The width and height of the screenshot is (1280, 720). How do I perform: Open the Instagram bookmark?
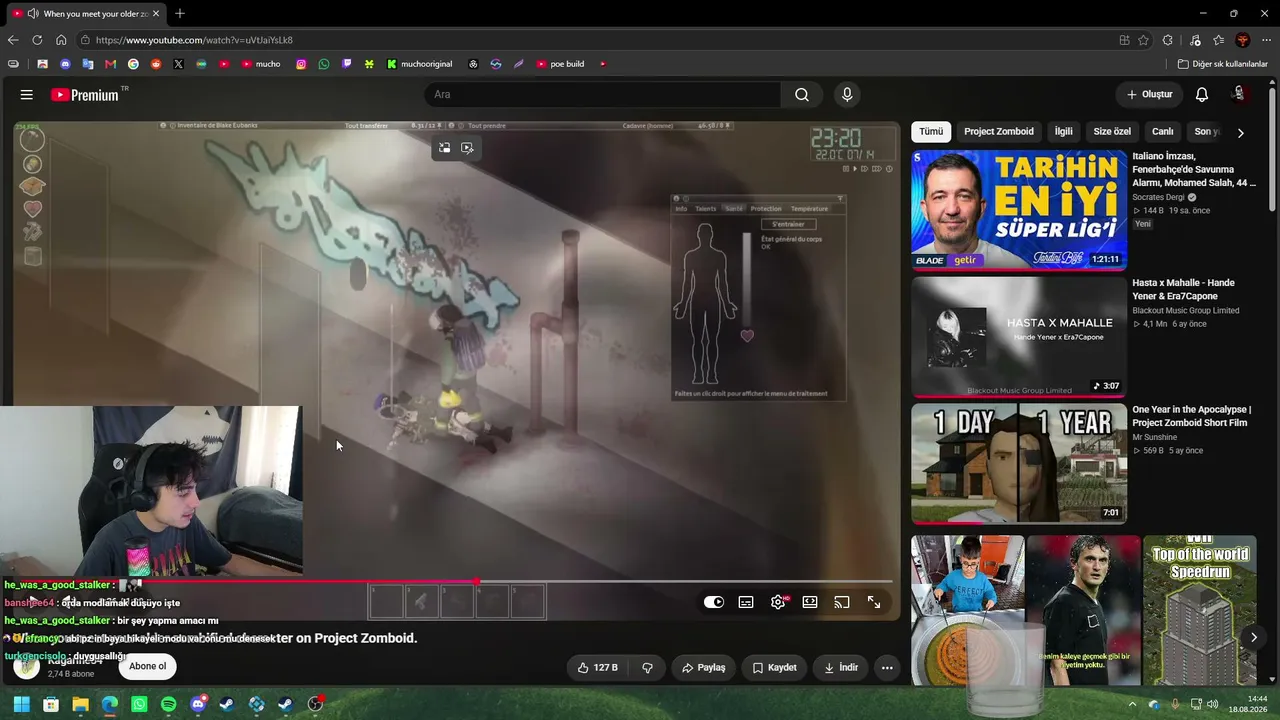click(x=301, y=64)
